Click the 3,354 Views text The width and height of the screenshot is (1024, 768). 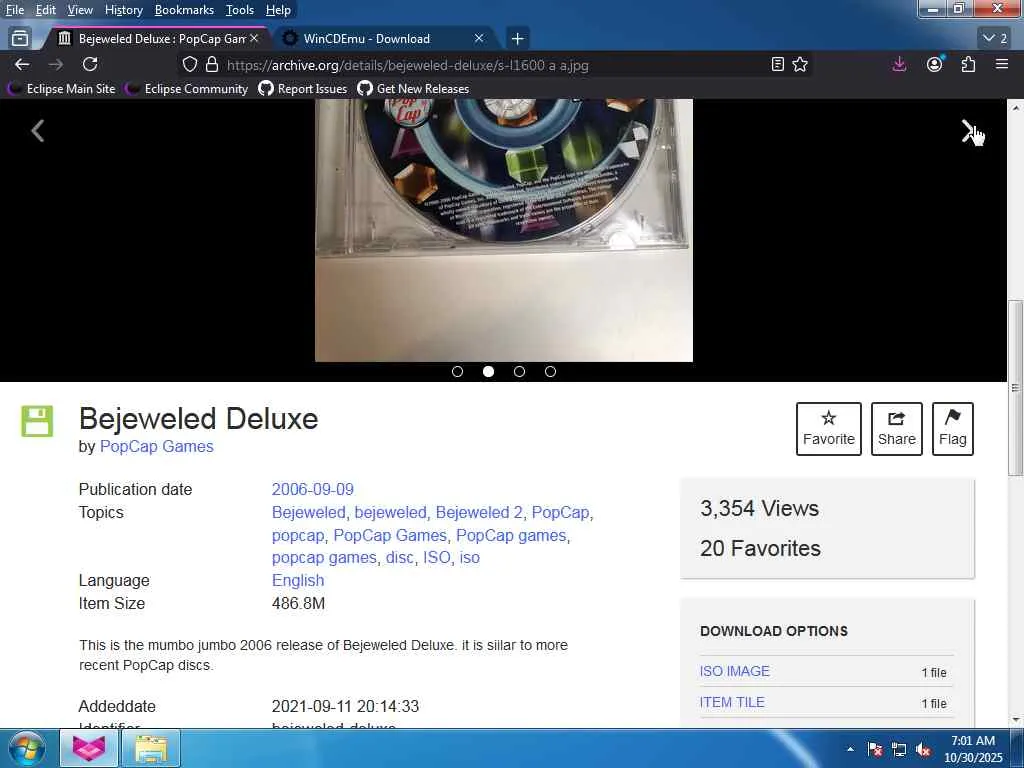[x=759, y=508]
